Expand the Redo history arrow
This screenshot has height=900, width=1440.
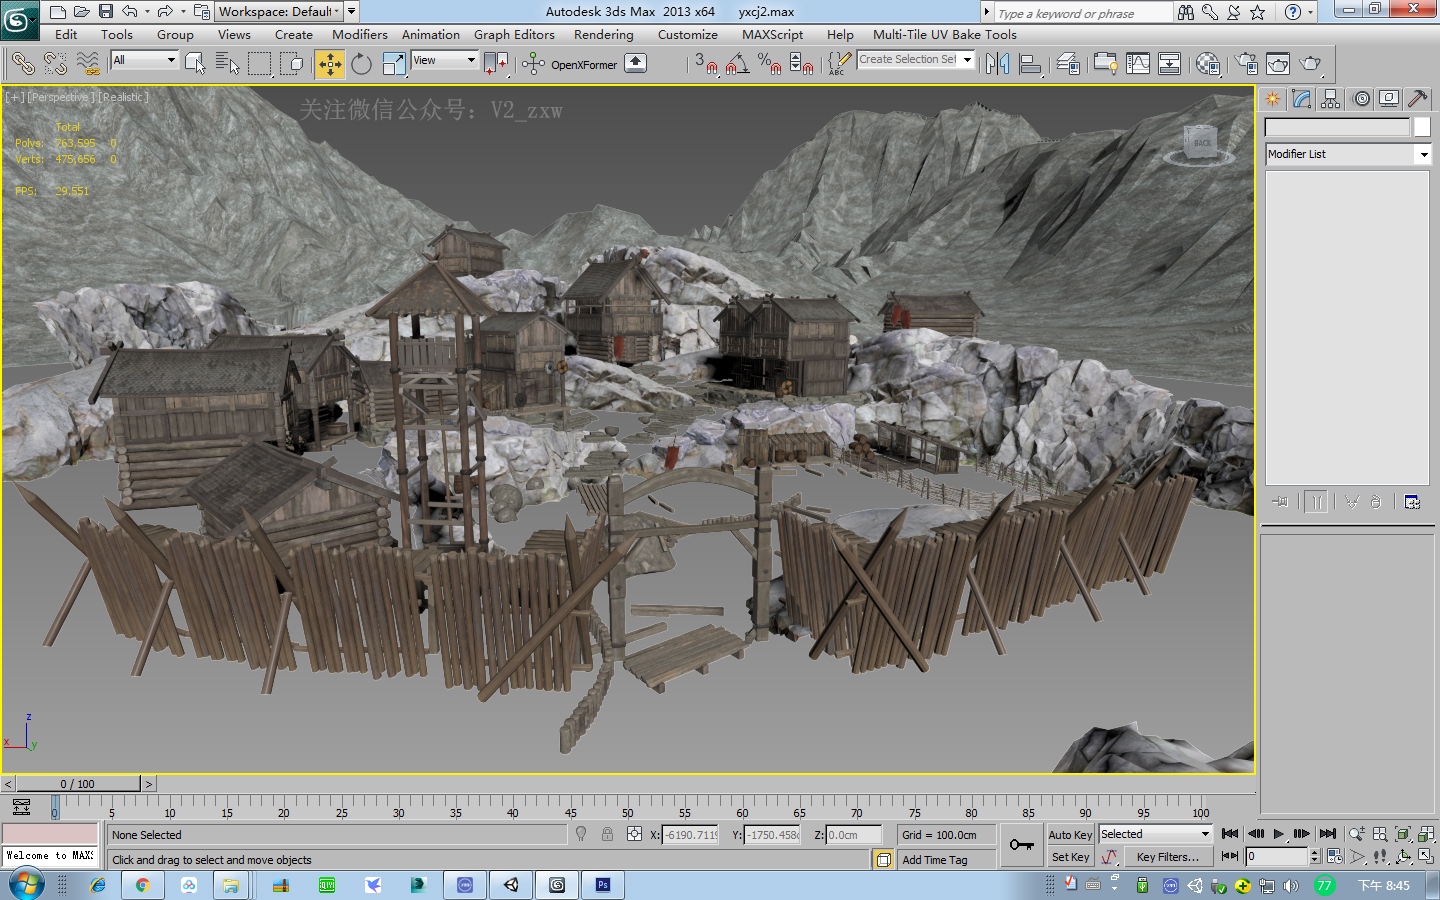183,11
